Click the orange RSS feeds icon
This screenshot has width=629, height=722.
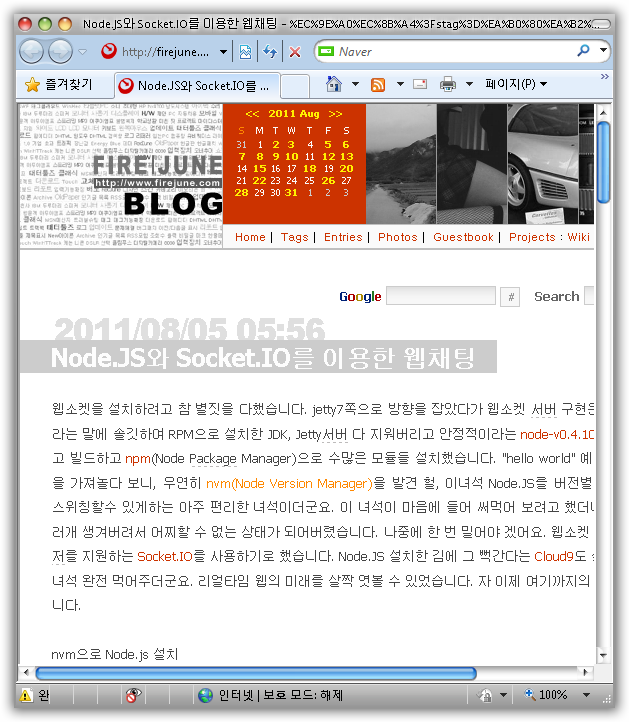click(378, 85)
